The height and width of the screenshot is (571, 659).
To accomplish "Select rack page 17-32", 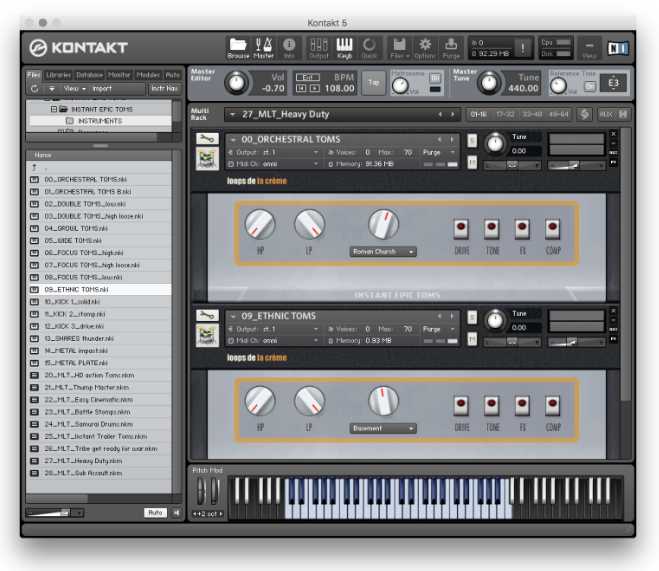I will click(505, 114).
